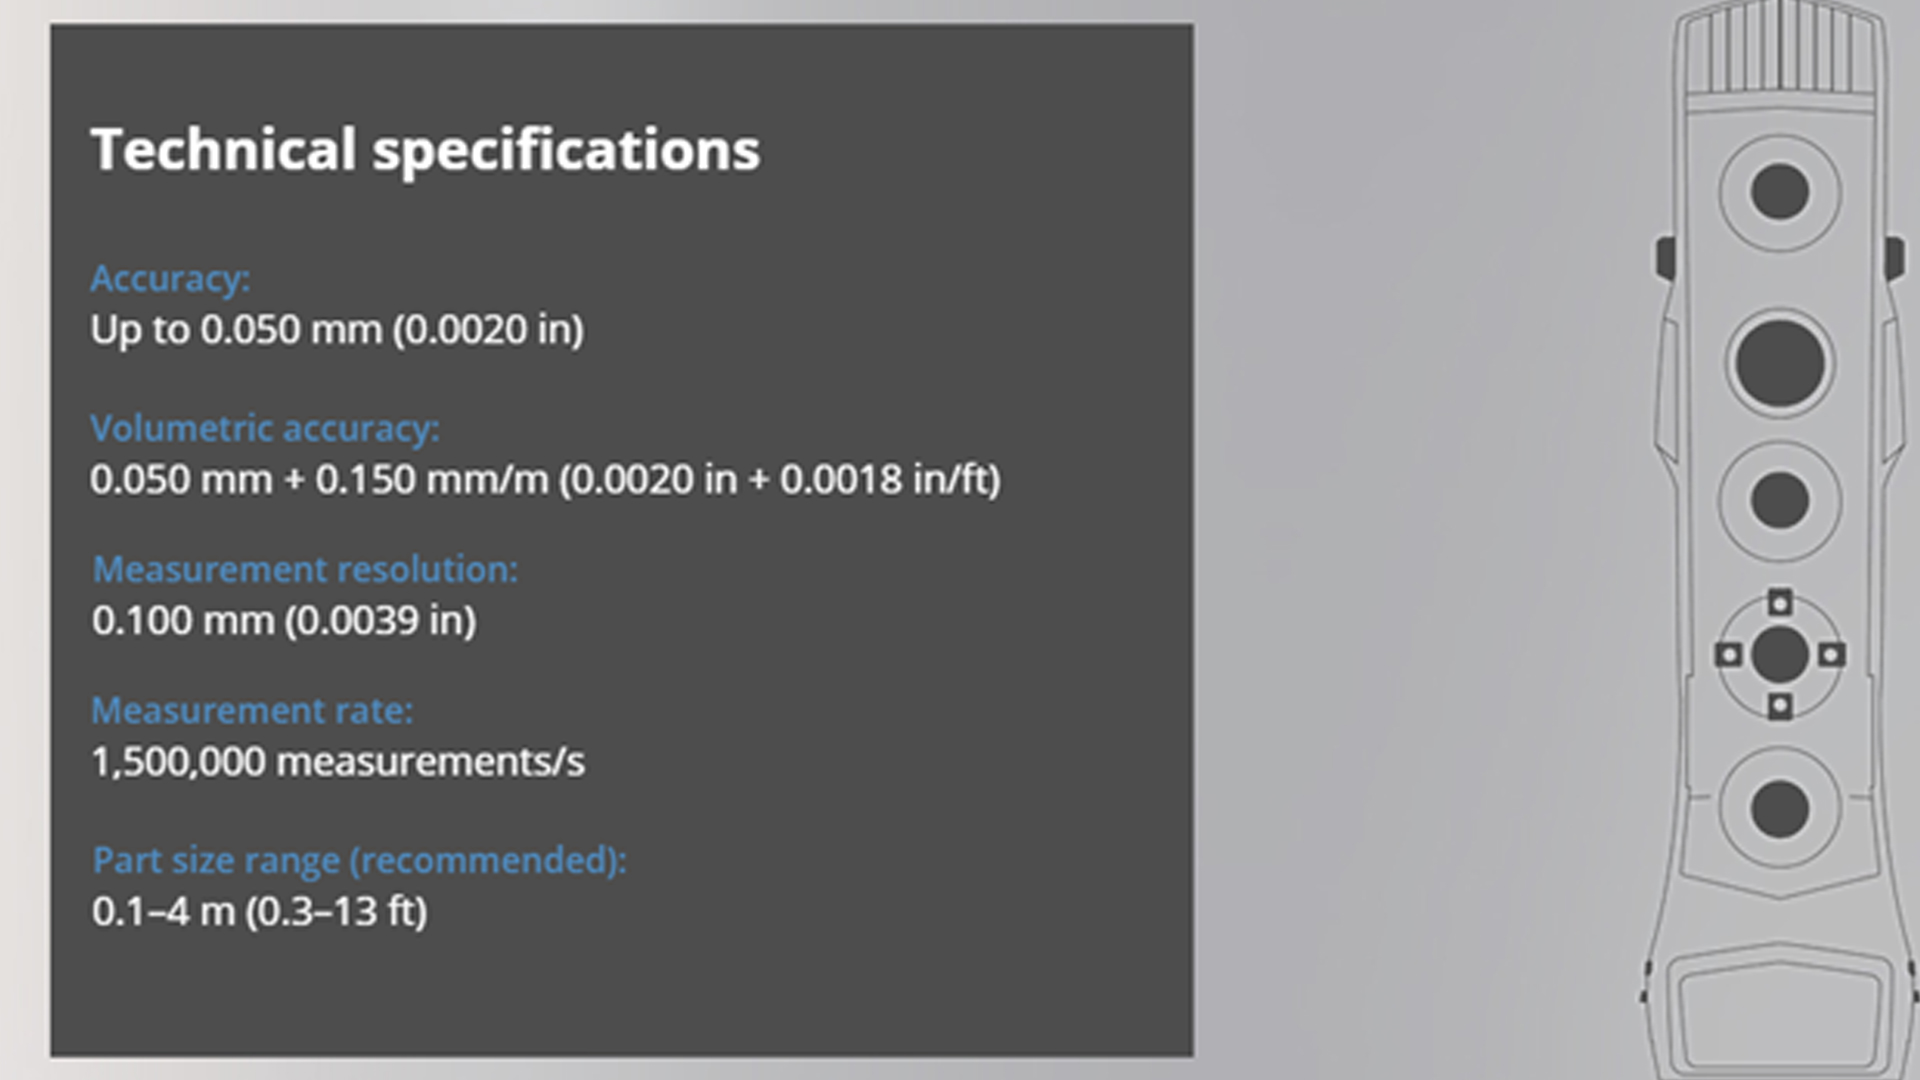Click the top camera lens on scanner

tap(1780, 192)
